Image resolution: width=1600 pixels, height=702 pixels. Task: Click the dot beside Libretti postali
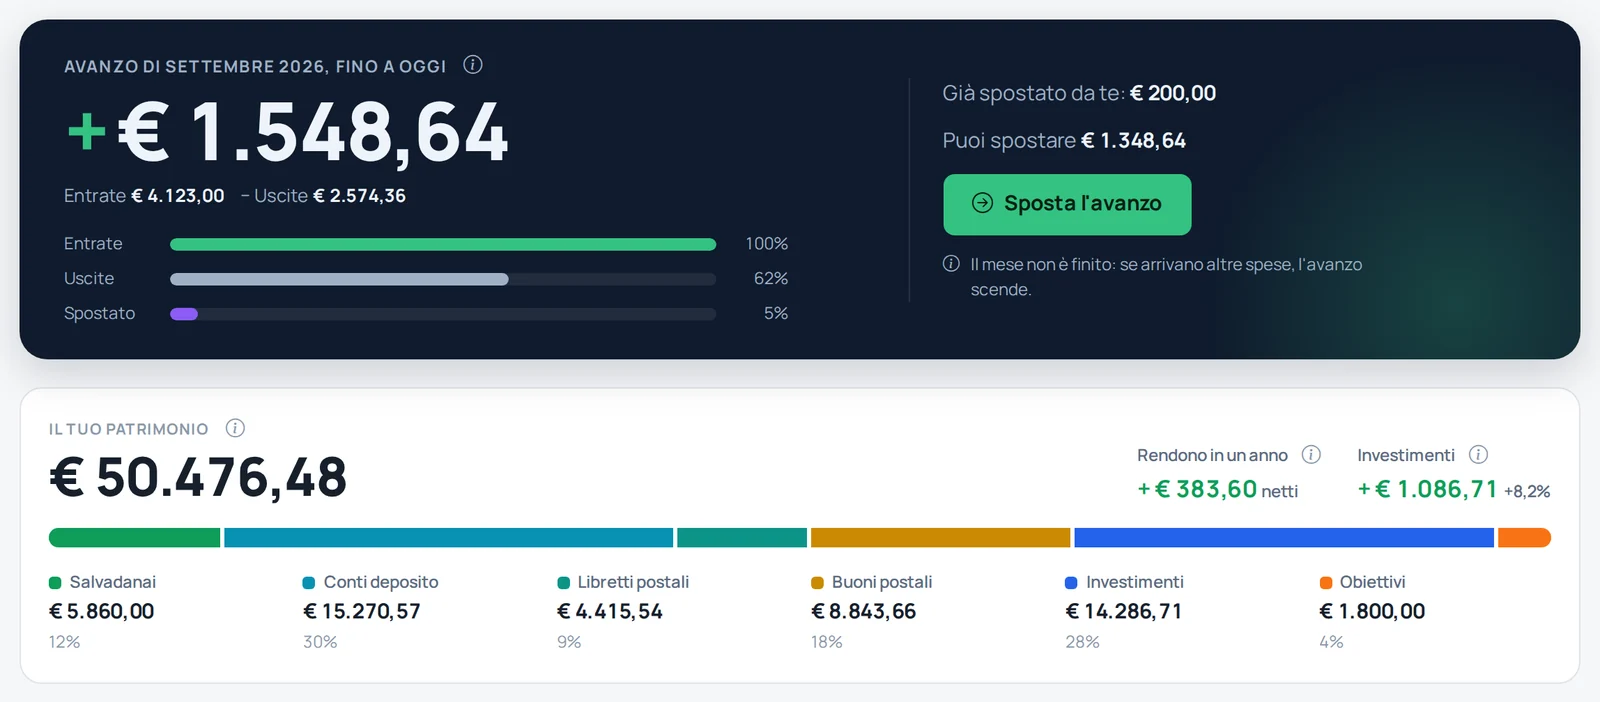click(x=563, y=583)
